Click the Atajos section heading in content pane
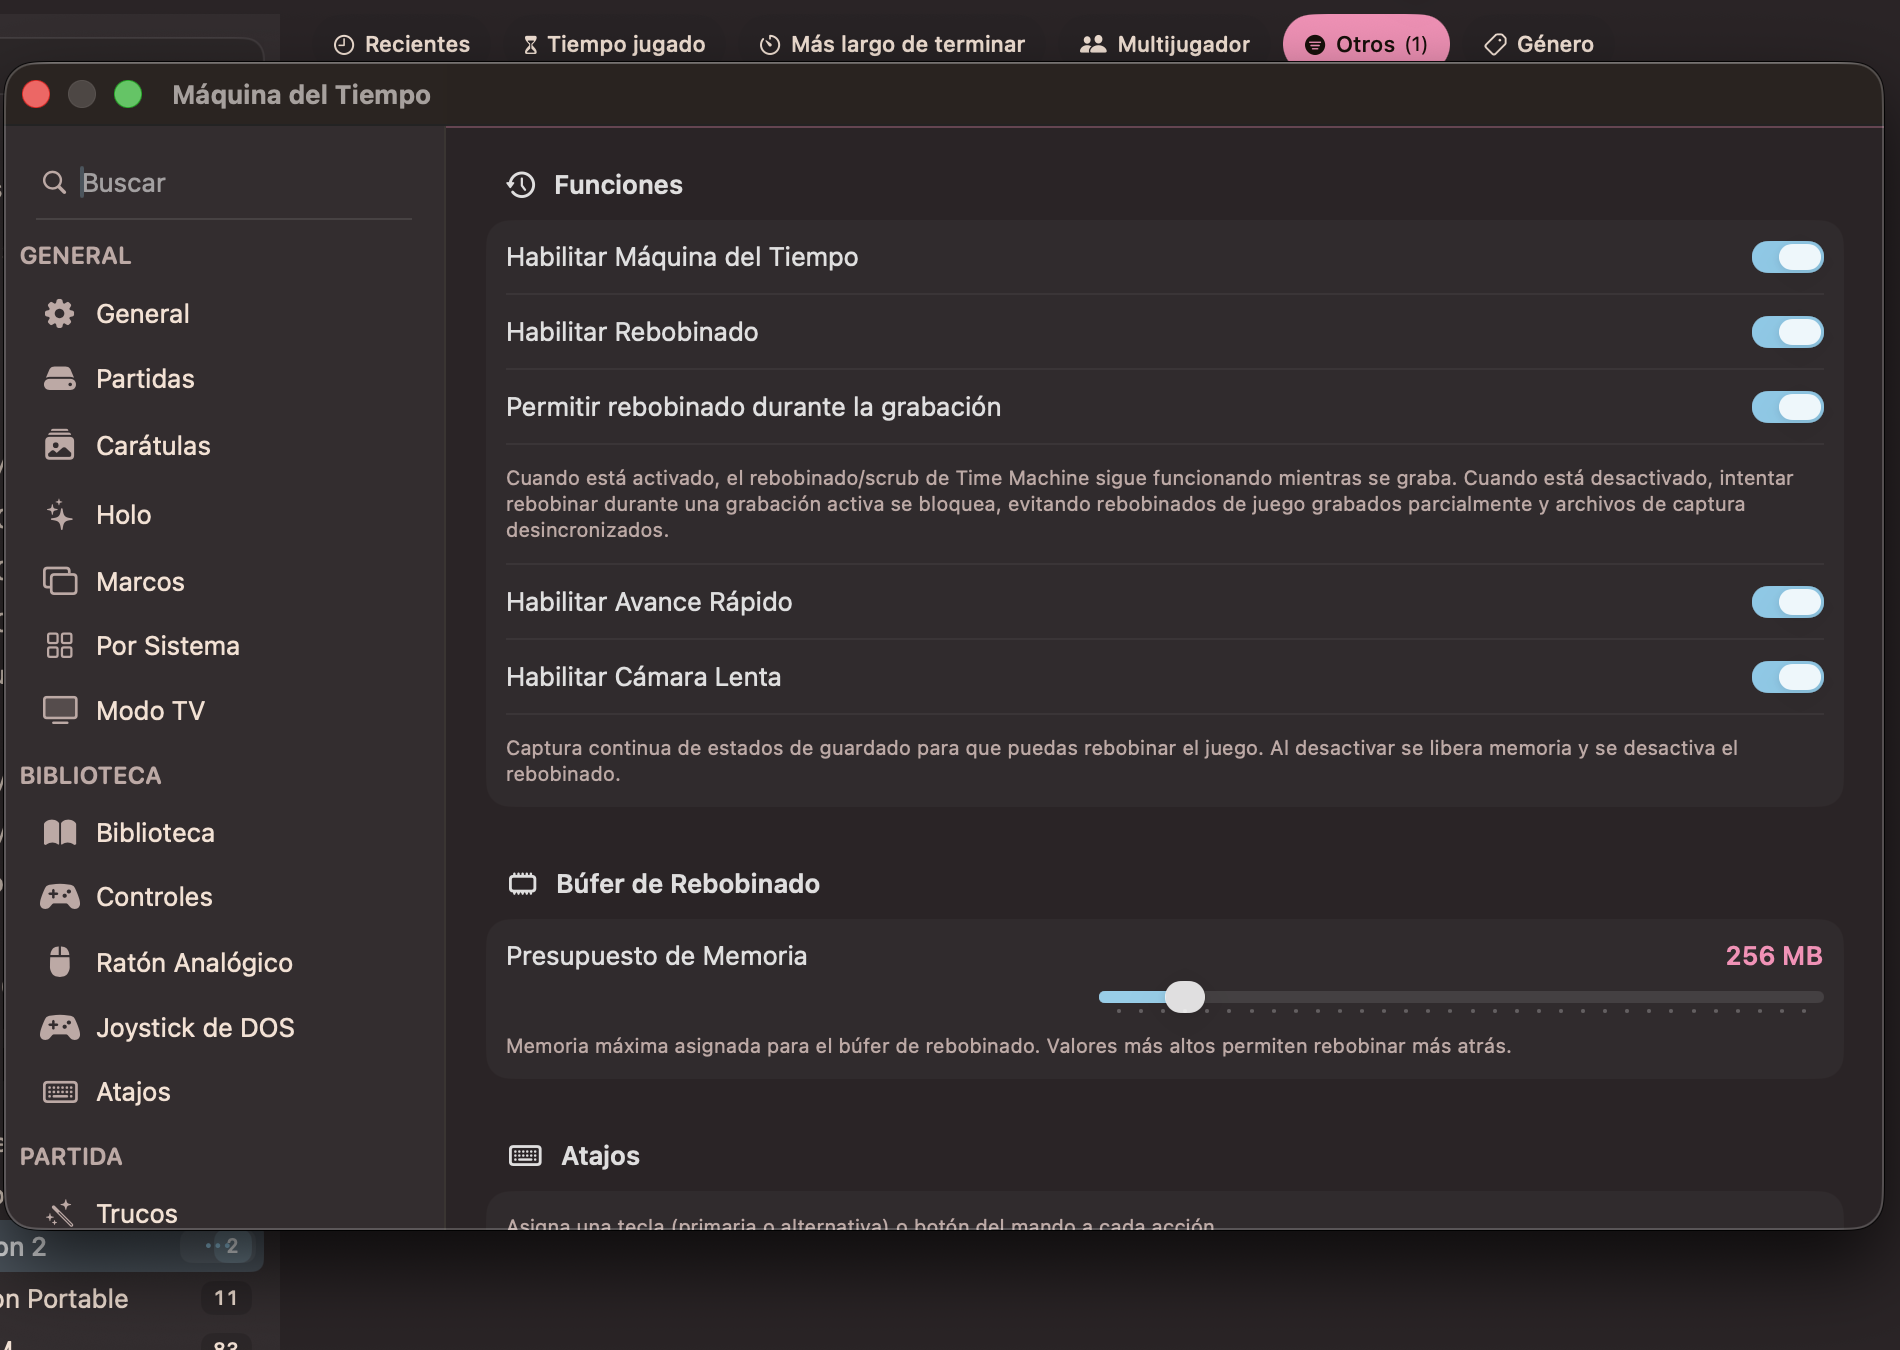 (x=600, y=1155)
